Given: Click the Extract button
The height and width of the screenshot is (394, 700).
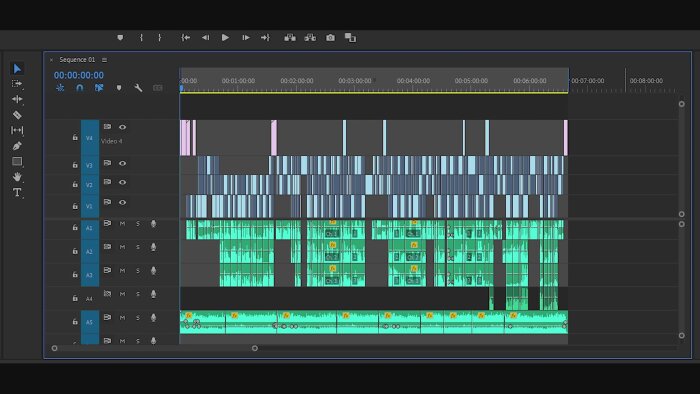Looking at the screenshot, I should (x=310, y=38).
